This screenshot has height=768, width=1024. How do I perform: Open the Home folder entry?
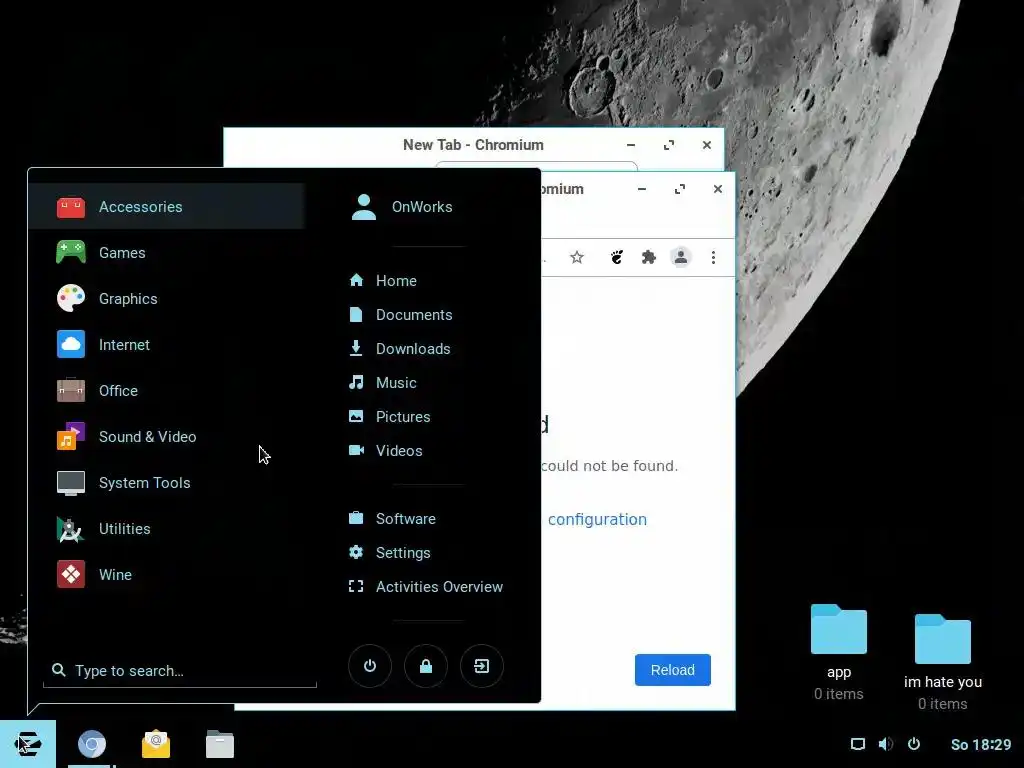(x=383, y=281)
